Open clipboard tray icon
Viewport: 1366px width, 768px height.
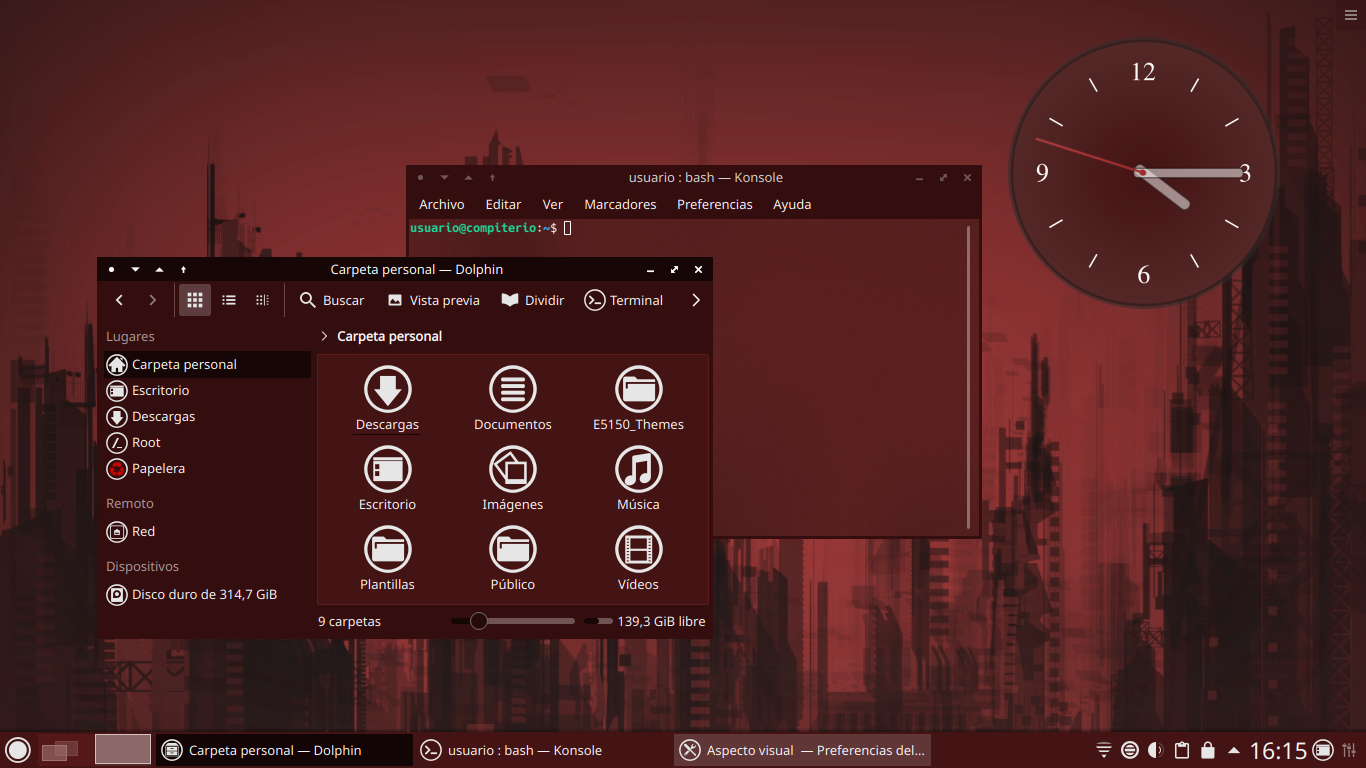point(1182,750)
